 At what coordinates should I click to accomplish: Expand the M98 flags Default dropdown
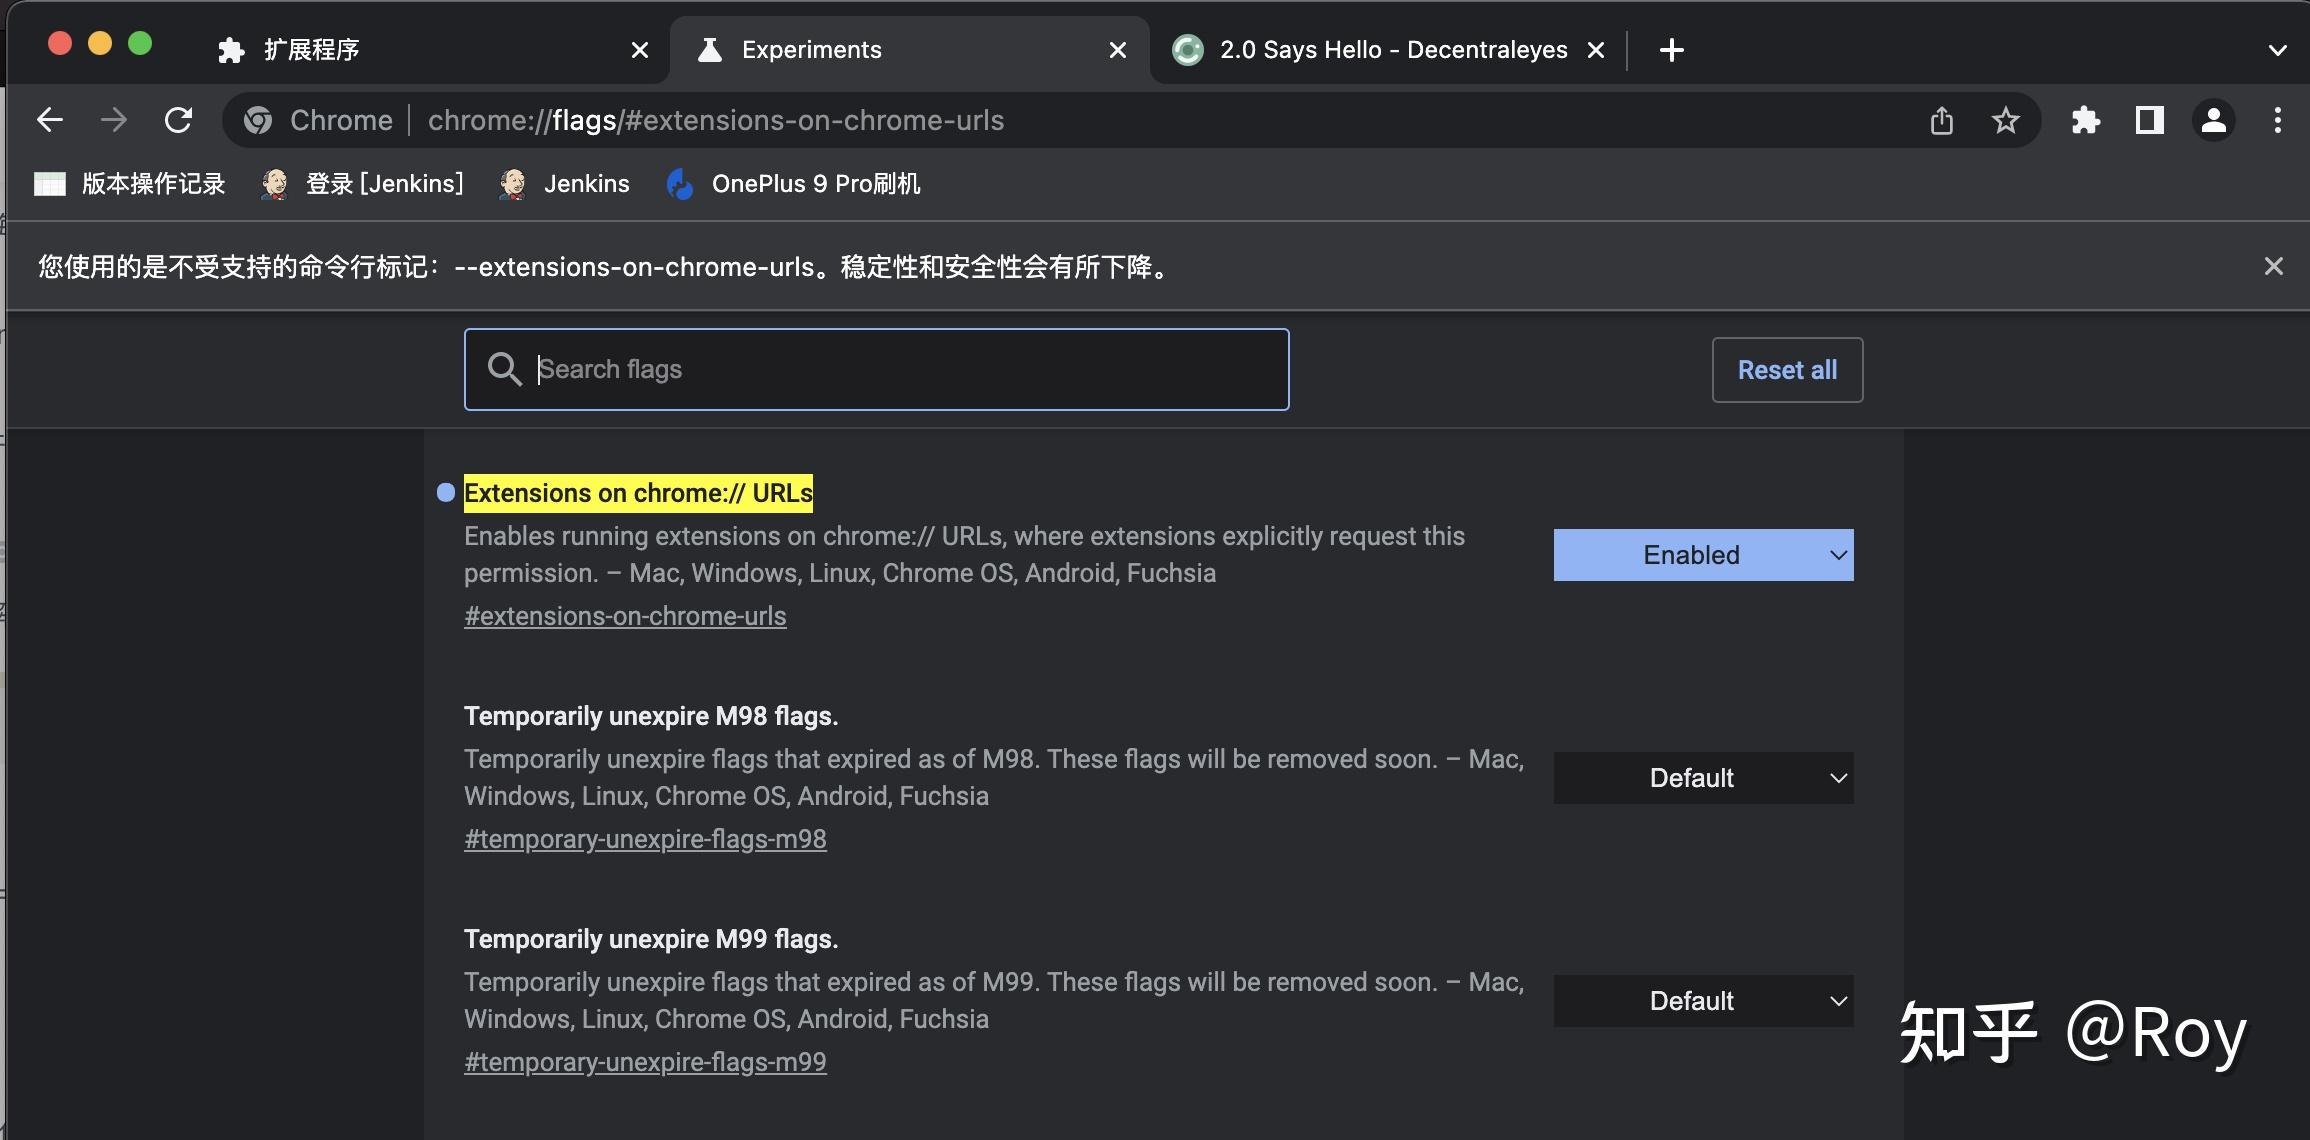point(1702,778)
